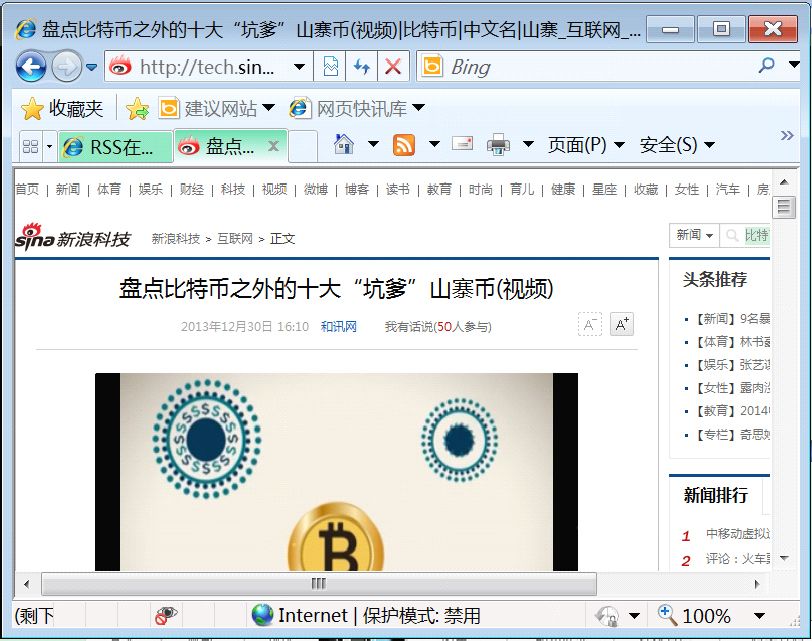The height and width of the screenshot is (641, 812).
Task: Refresh the page with the refresh icon
Action: click(361, 67)
